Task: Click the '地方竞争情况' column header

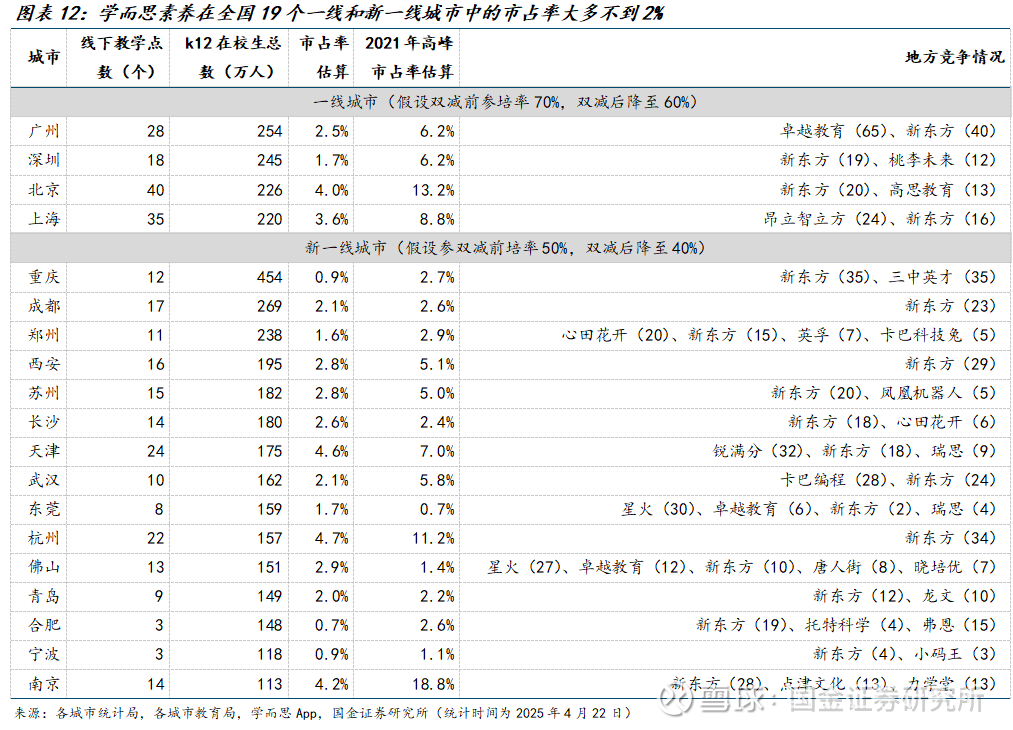Action: point(955,57)
